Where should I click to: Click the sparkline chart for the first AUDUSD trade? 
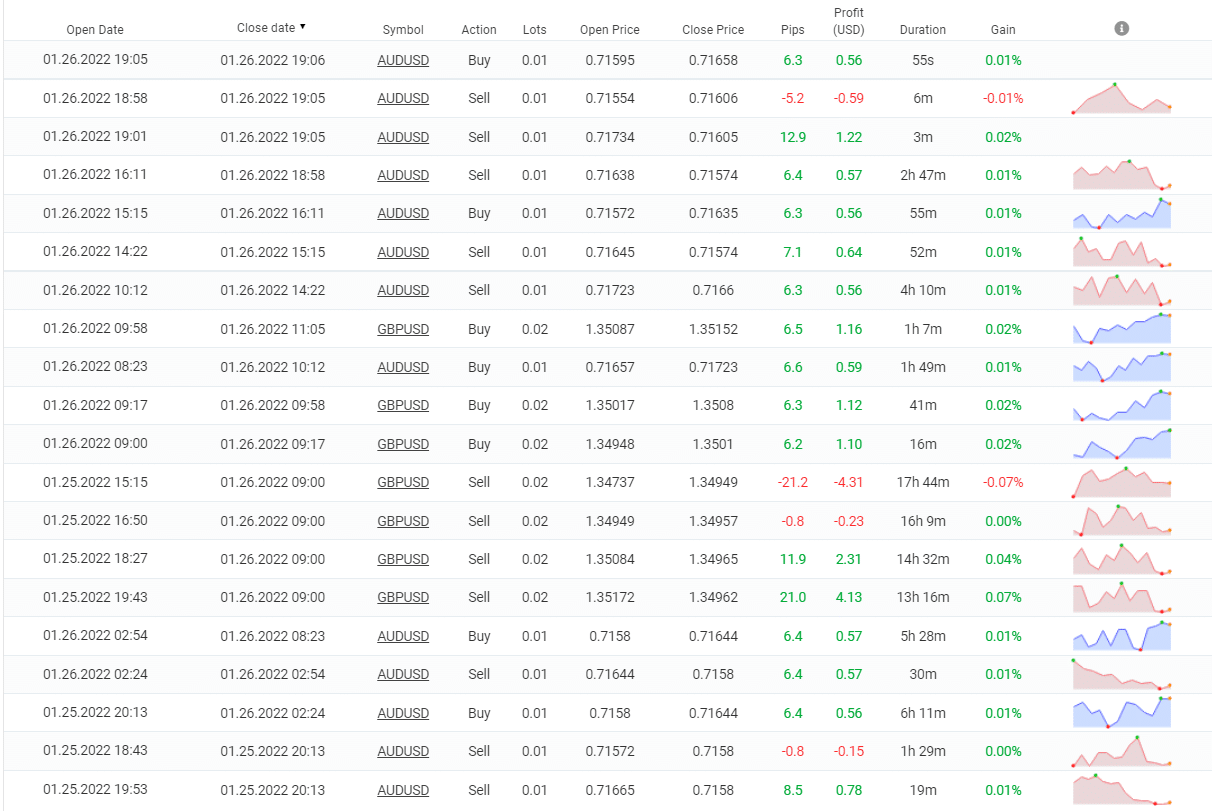point(1122,60)
